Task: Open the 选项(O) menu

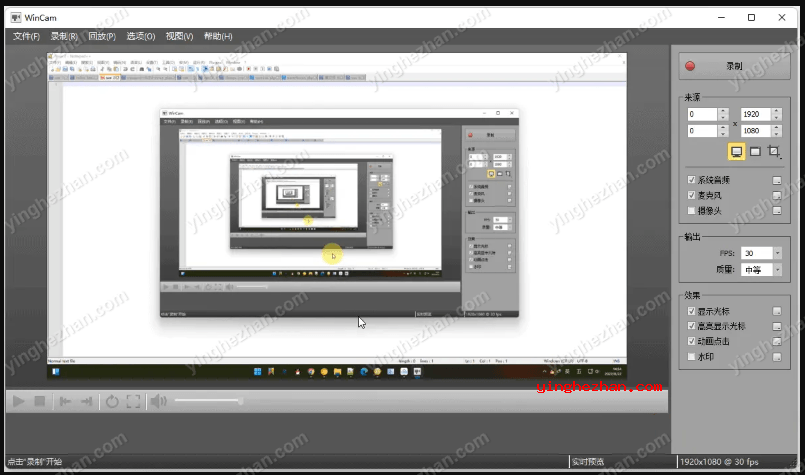Action: tap(140, 37)
